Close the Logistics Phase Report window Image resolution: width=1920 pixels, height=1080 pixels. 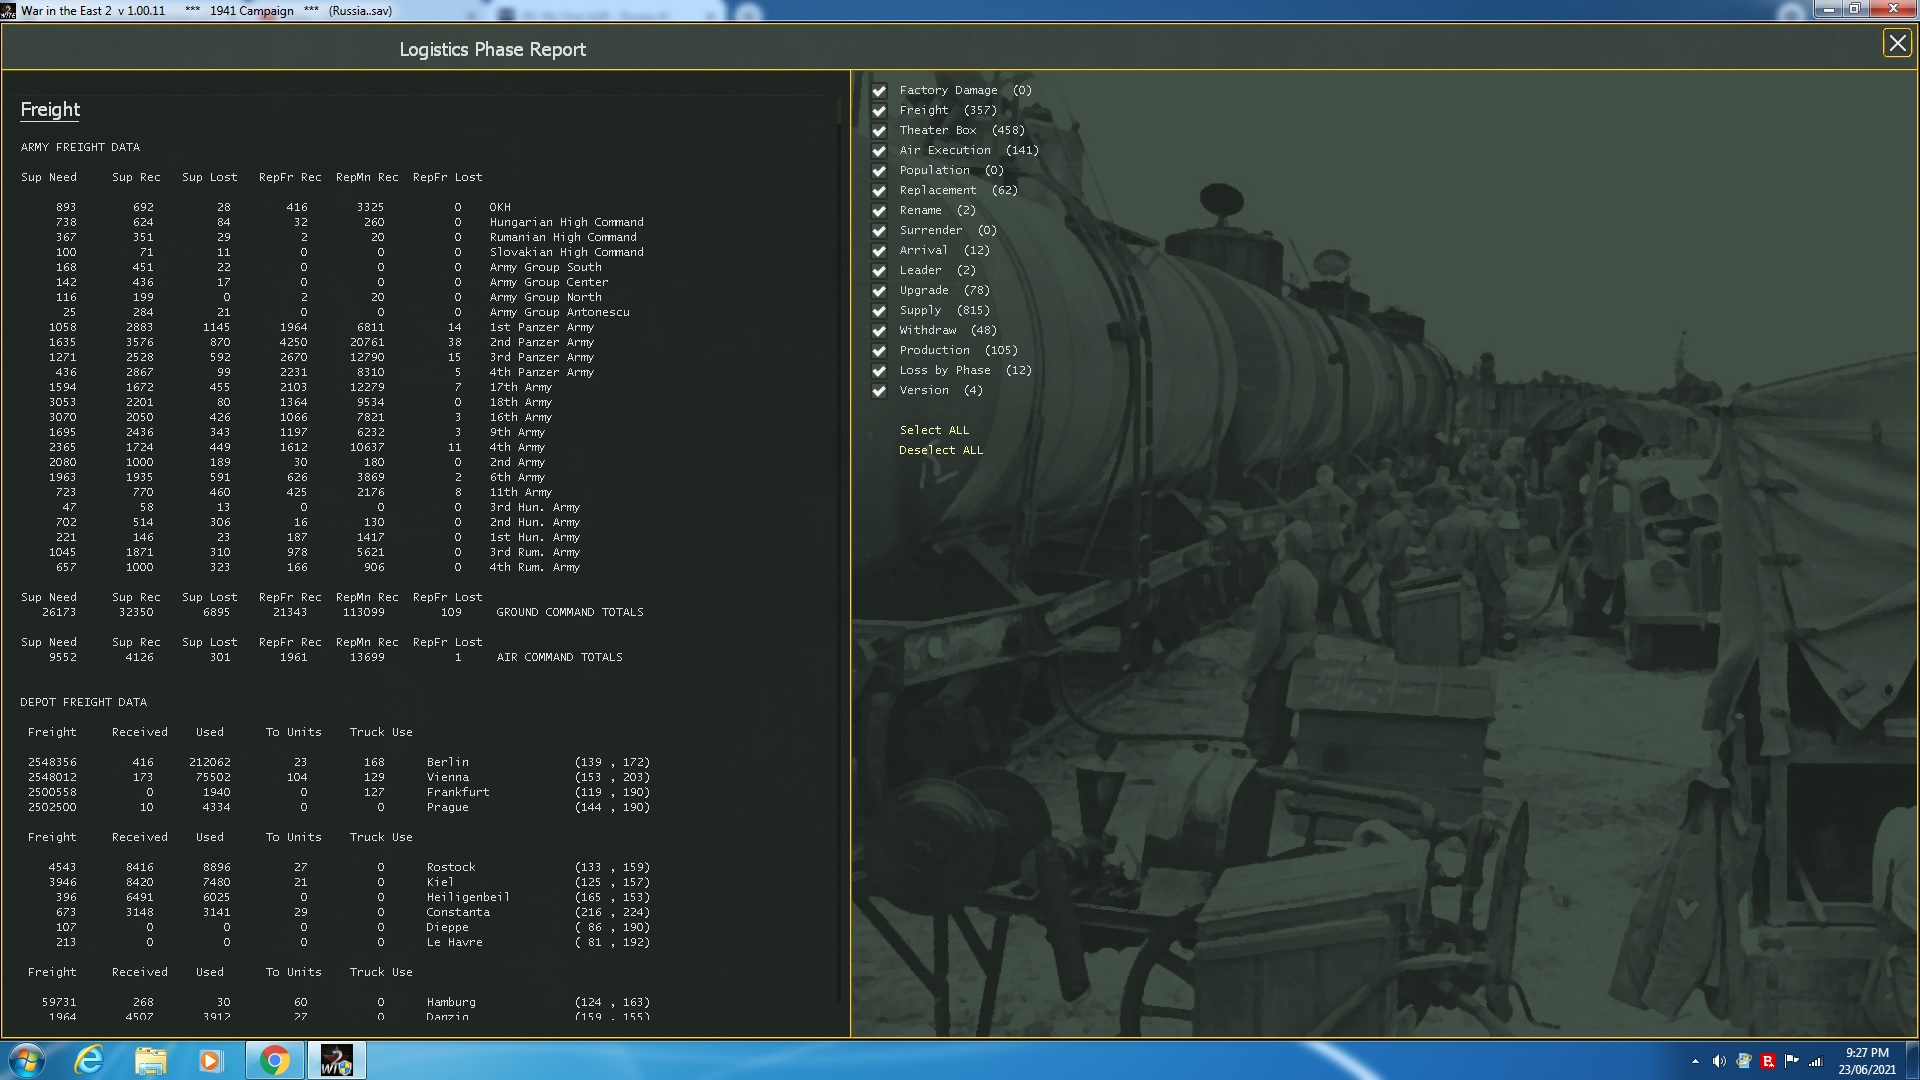pyautogui.click(x=1897, y=43)
